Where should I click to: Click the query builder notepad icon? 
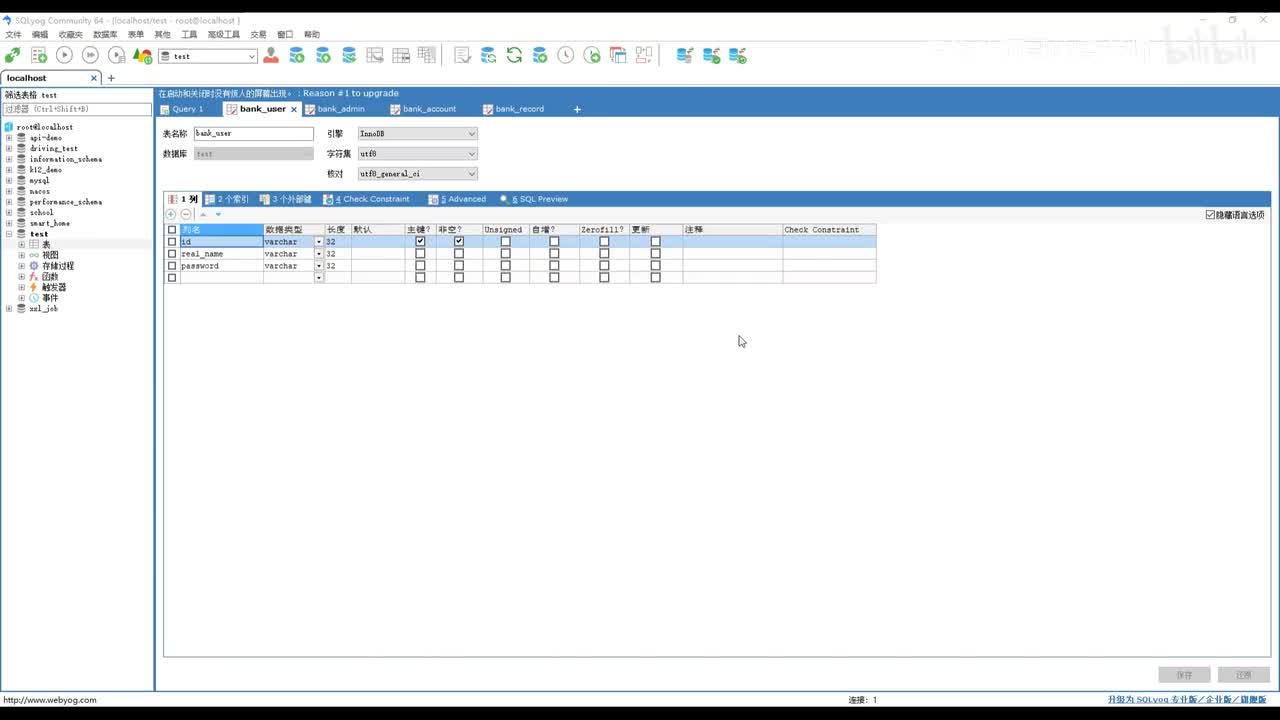pyautogui.click(x=462, y=56)
